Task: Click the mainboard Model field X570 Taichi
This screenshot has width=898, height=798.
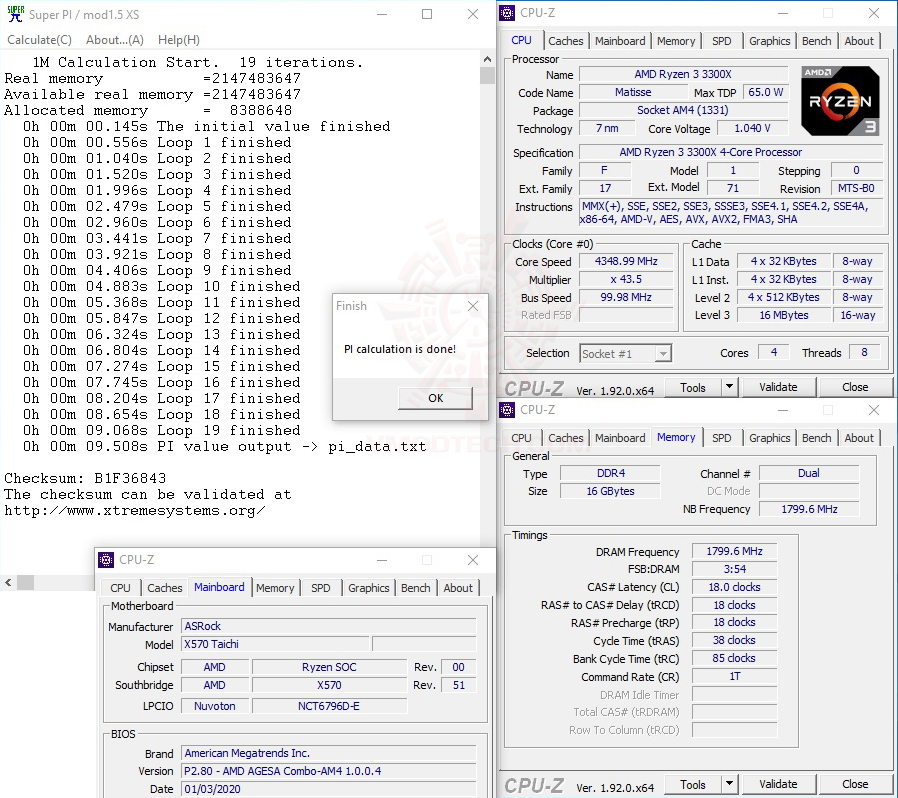Action: [275, 644]
